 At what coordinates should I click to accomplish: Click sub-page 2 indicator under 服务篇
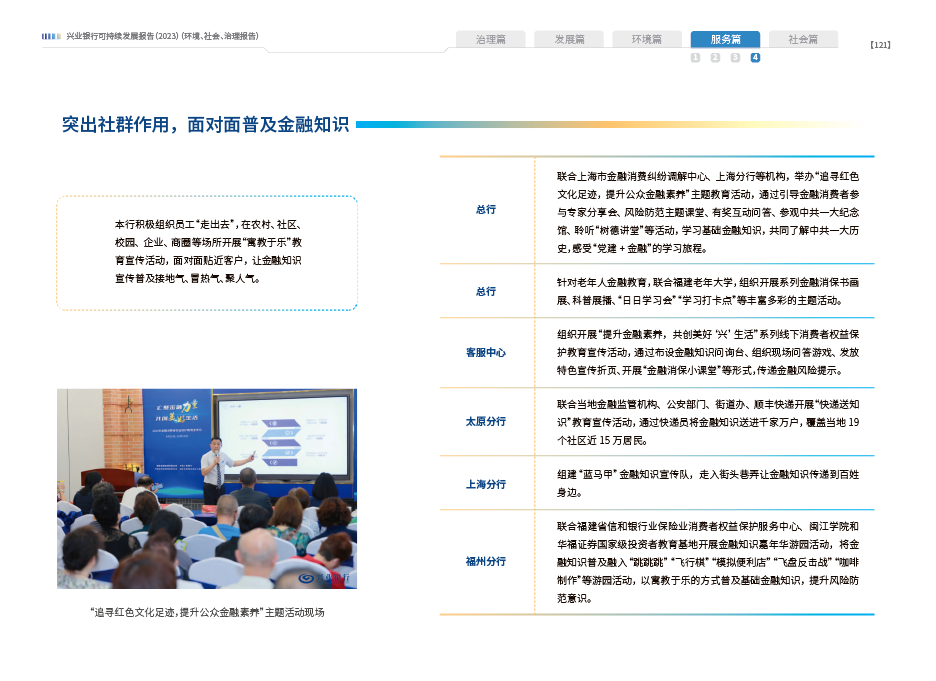715,58
